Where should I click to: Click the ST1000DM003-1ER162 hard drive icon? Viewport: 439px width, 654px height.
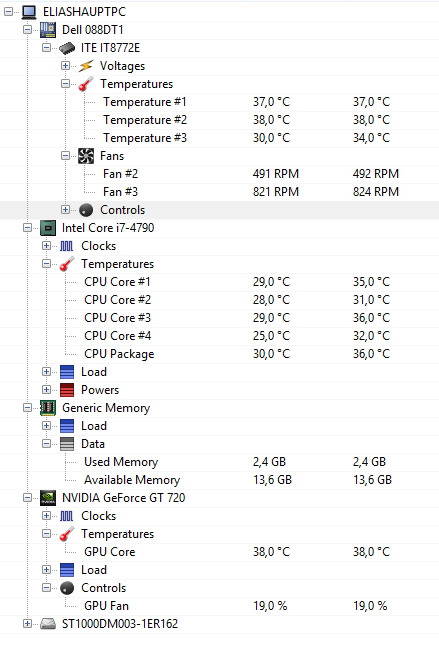(x=48, y=624)
